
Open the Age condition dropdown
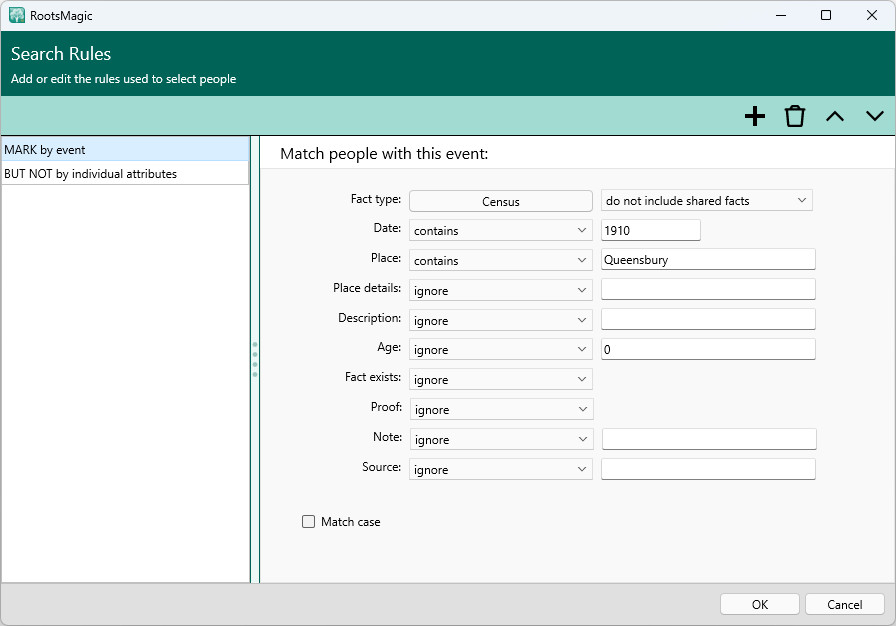(501, 350)
